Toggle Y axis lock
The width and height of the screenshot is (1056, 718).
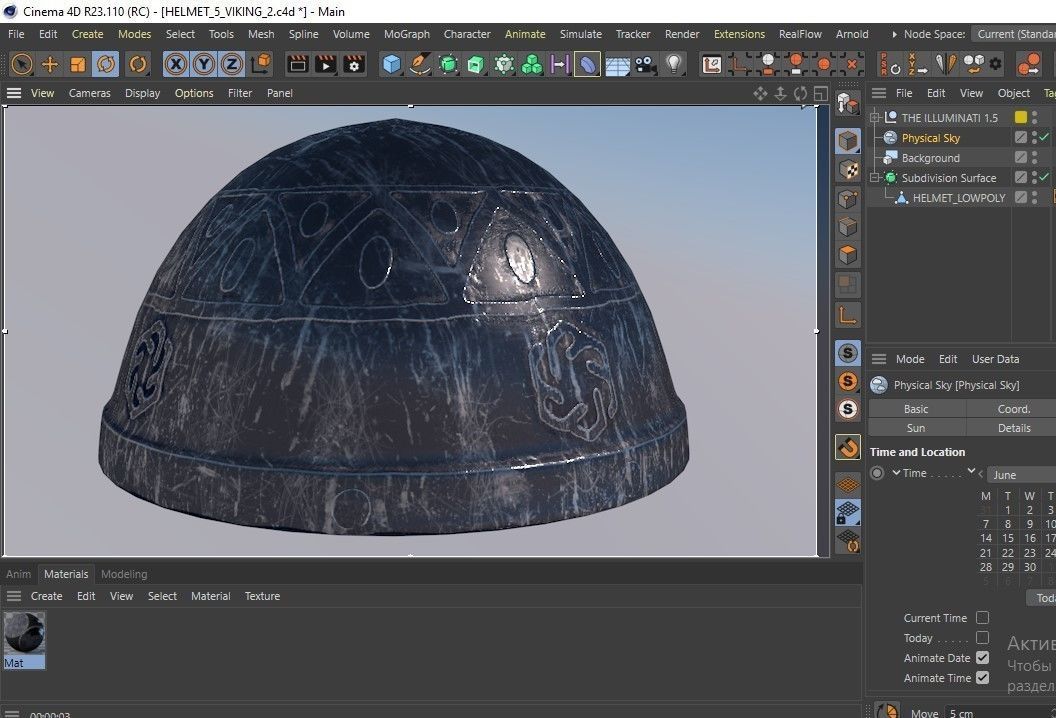click(x=203, y=64)
